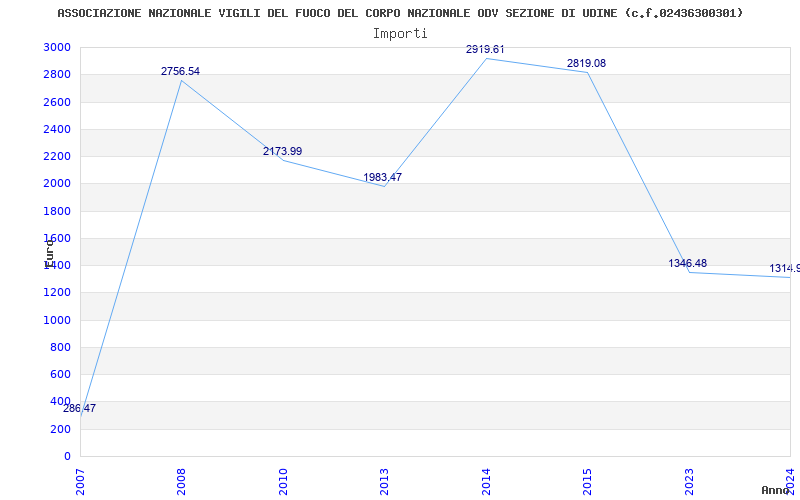Click the 2013 x-axis year label
Image resolution: width=800 pixels, height=500 pixels.
point(384,482)
